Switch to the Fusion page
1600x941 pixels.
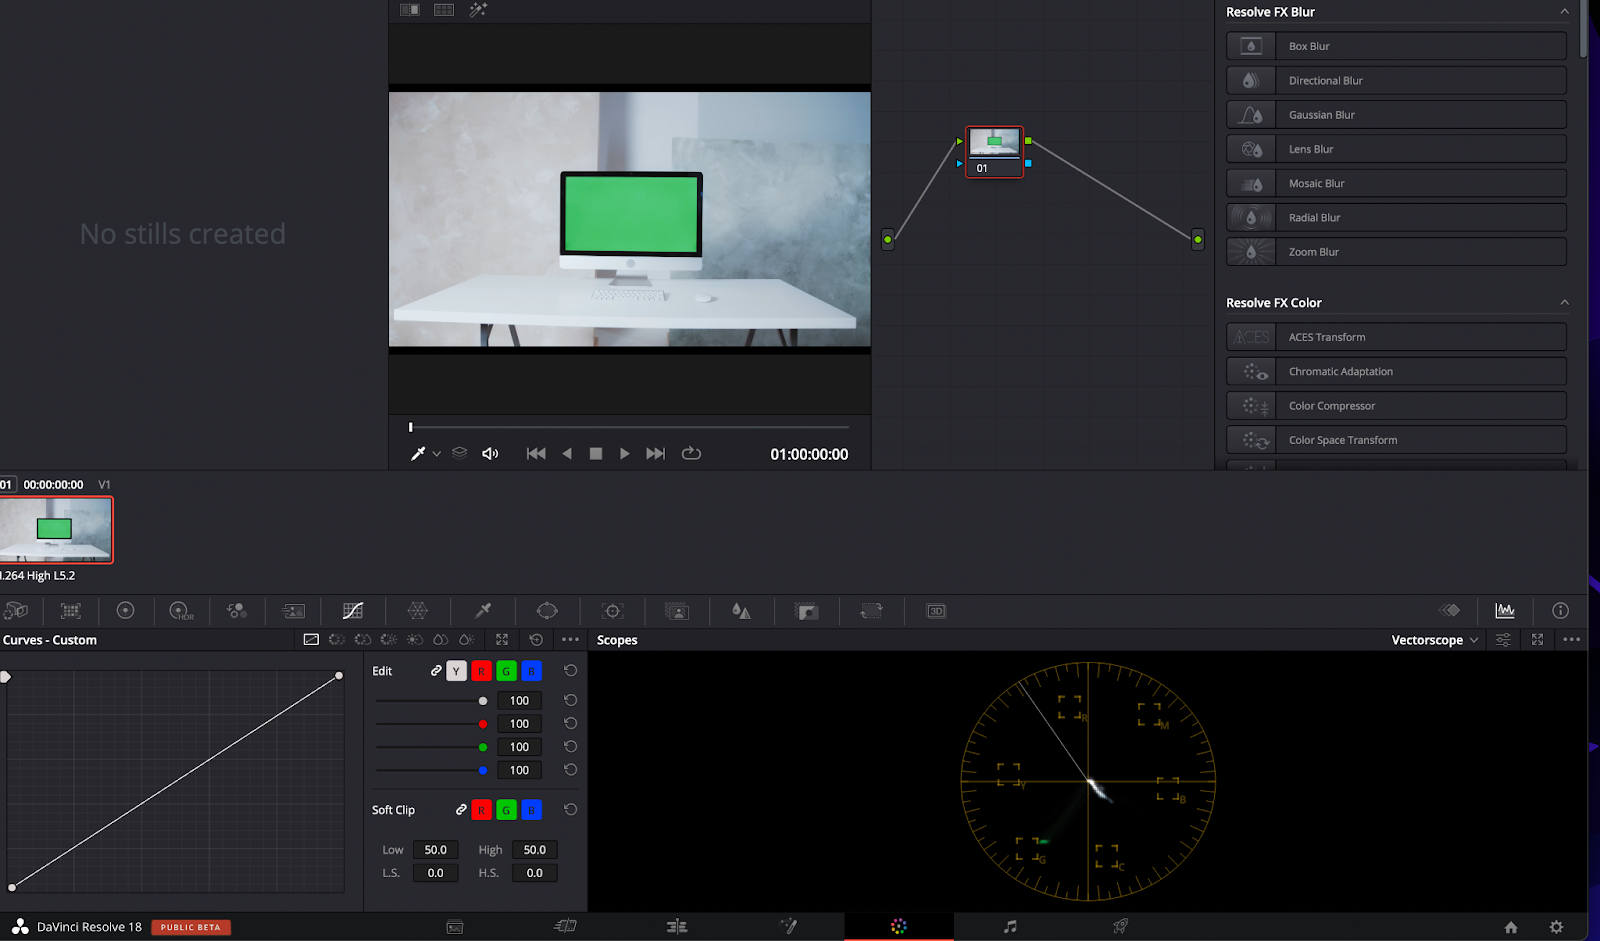tap(789, 926)
